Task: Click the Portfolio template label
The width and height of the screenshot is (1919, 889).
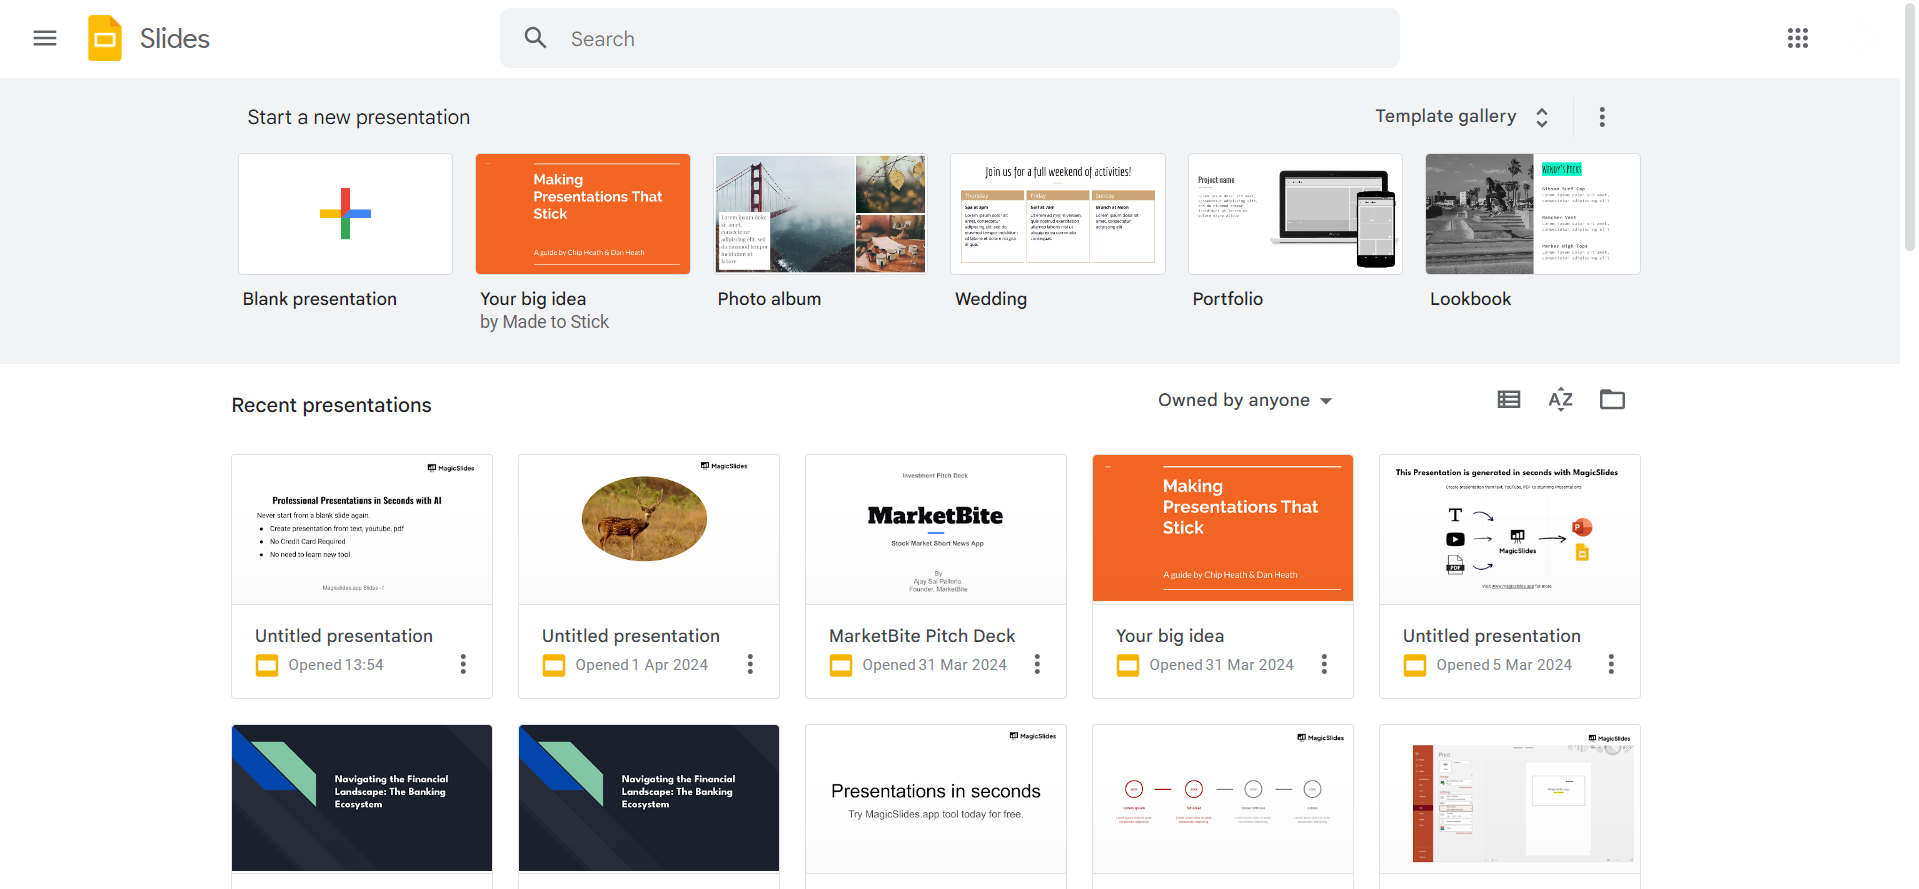Action: coord(1228,299)
